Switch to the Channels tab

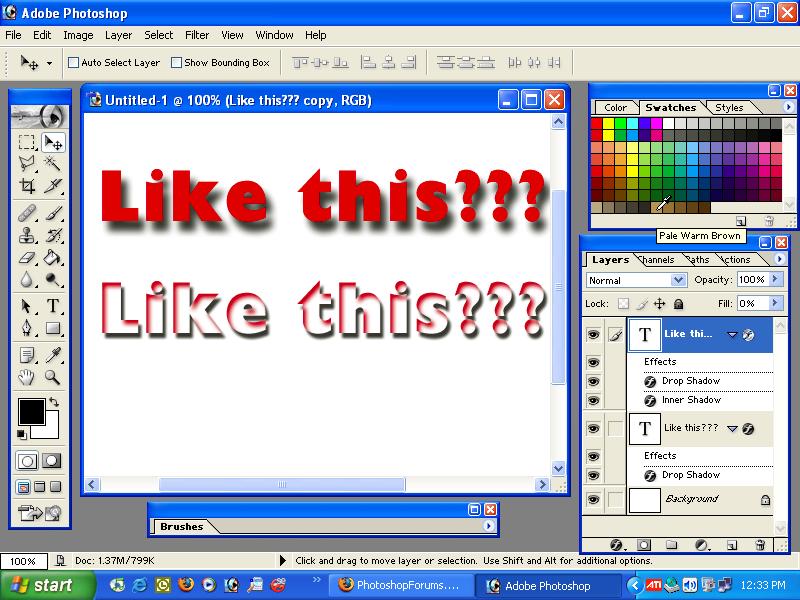(x=654, y=260)
